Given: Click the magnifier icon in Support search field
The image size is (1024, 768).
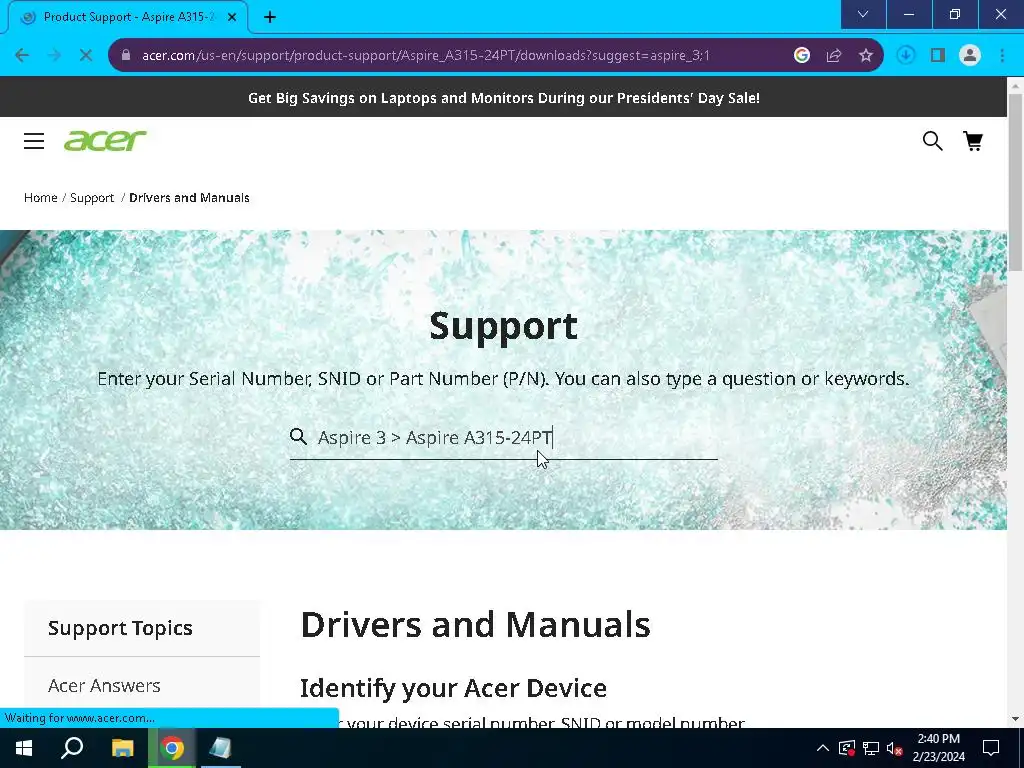Looking at the screenshot, I should pyautogui.click(x=298, y=437).
